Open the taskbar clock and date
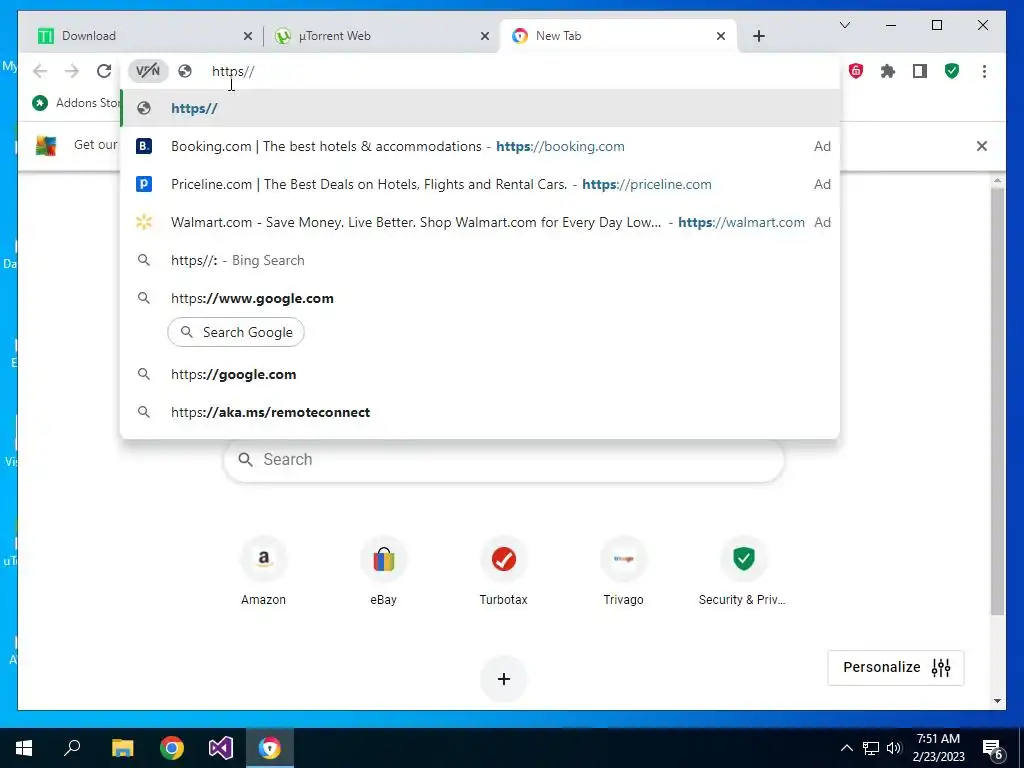 (938, 748)
